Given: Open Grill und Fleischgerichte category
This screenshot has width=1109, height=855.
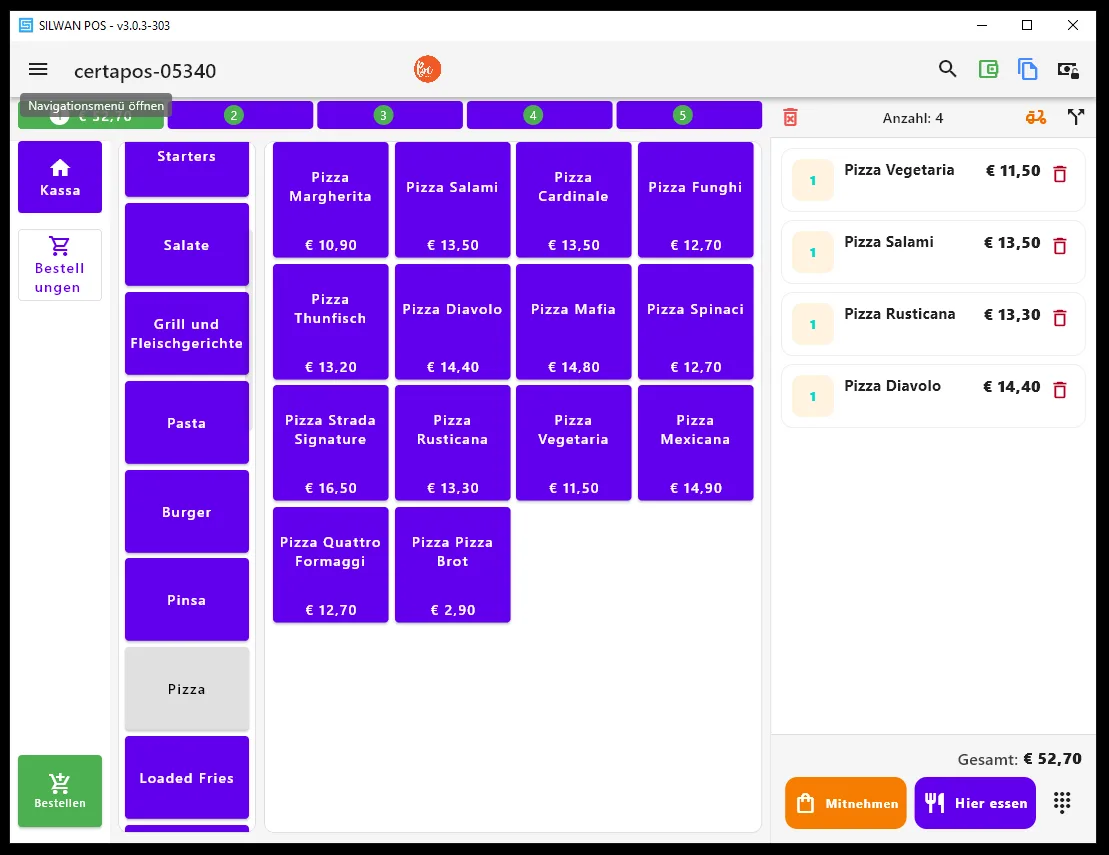Looking at the screenshot, I should pos(187,334).
